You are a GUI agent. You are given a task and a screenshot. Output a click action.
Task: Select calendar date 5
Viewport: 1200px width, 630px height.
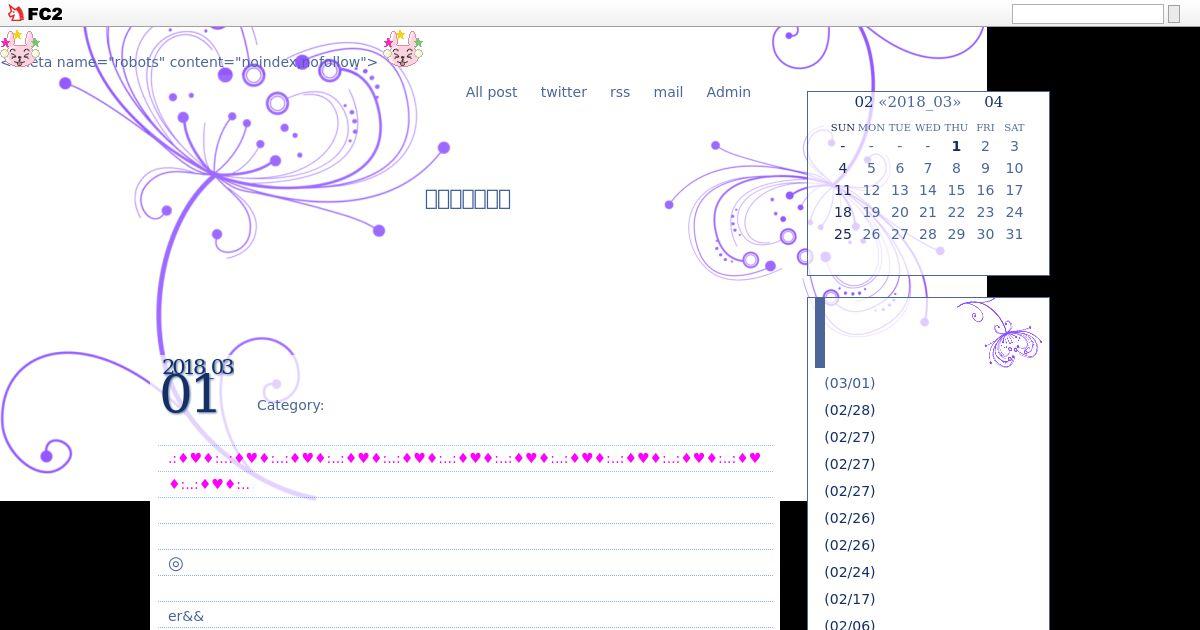tap(871, 168)
